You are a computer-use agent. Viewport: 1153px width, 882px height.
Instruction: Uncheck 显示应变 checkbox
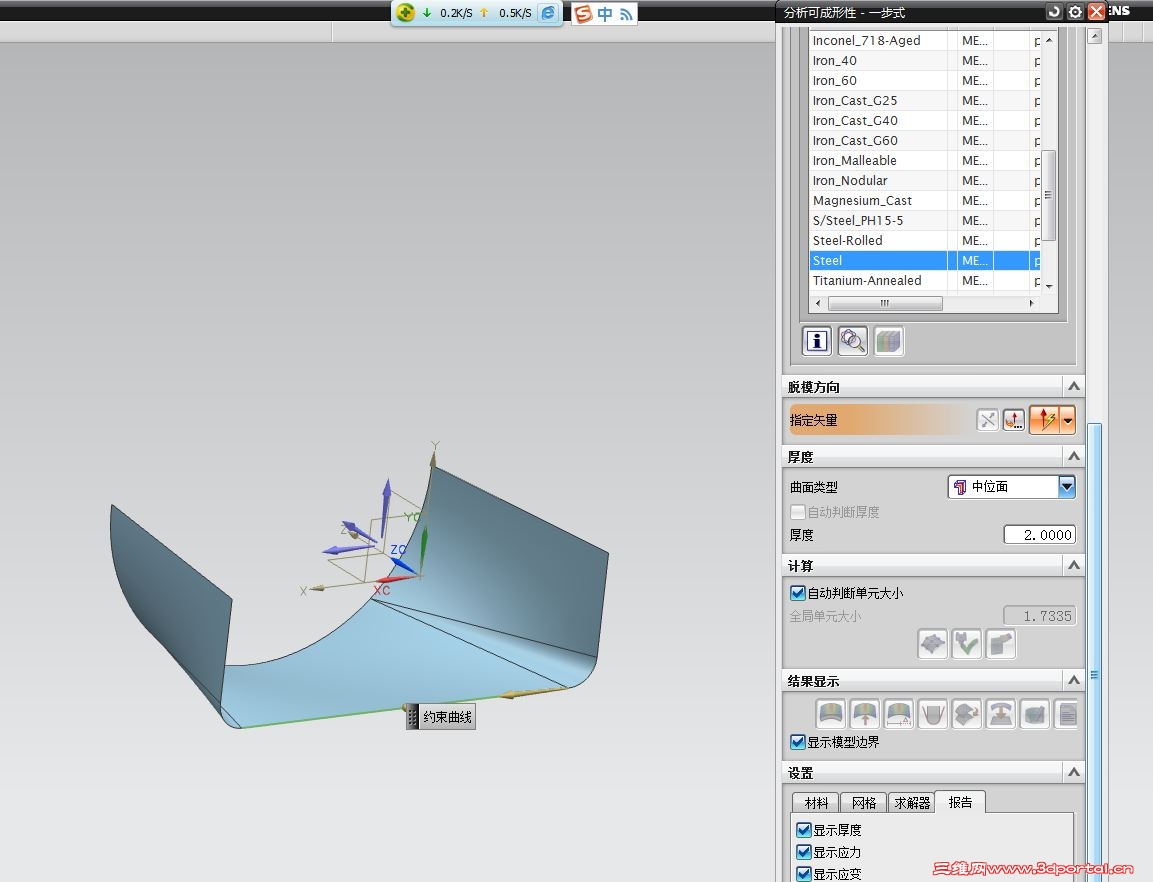point(804,874)
